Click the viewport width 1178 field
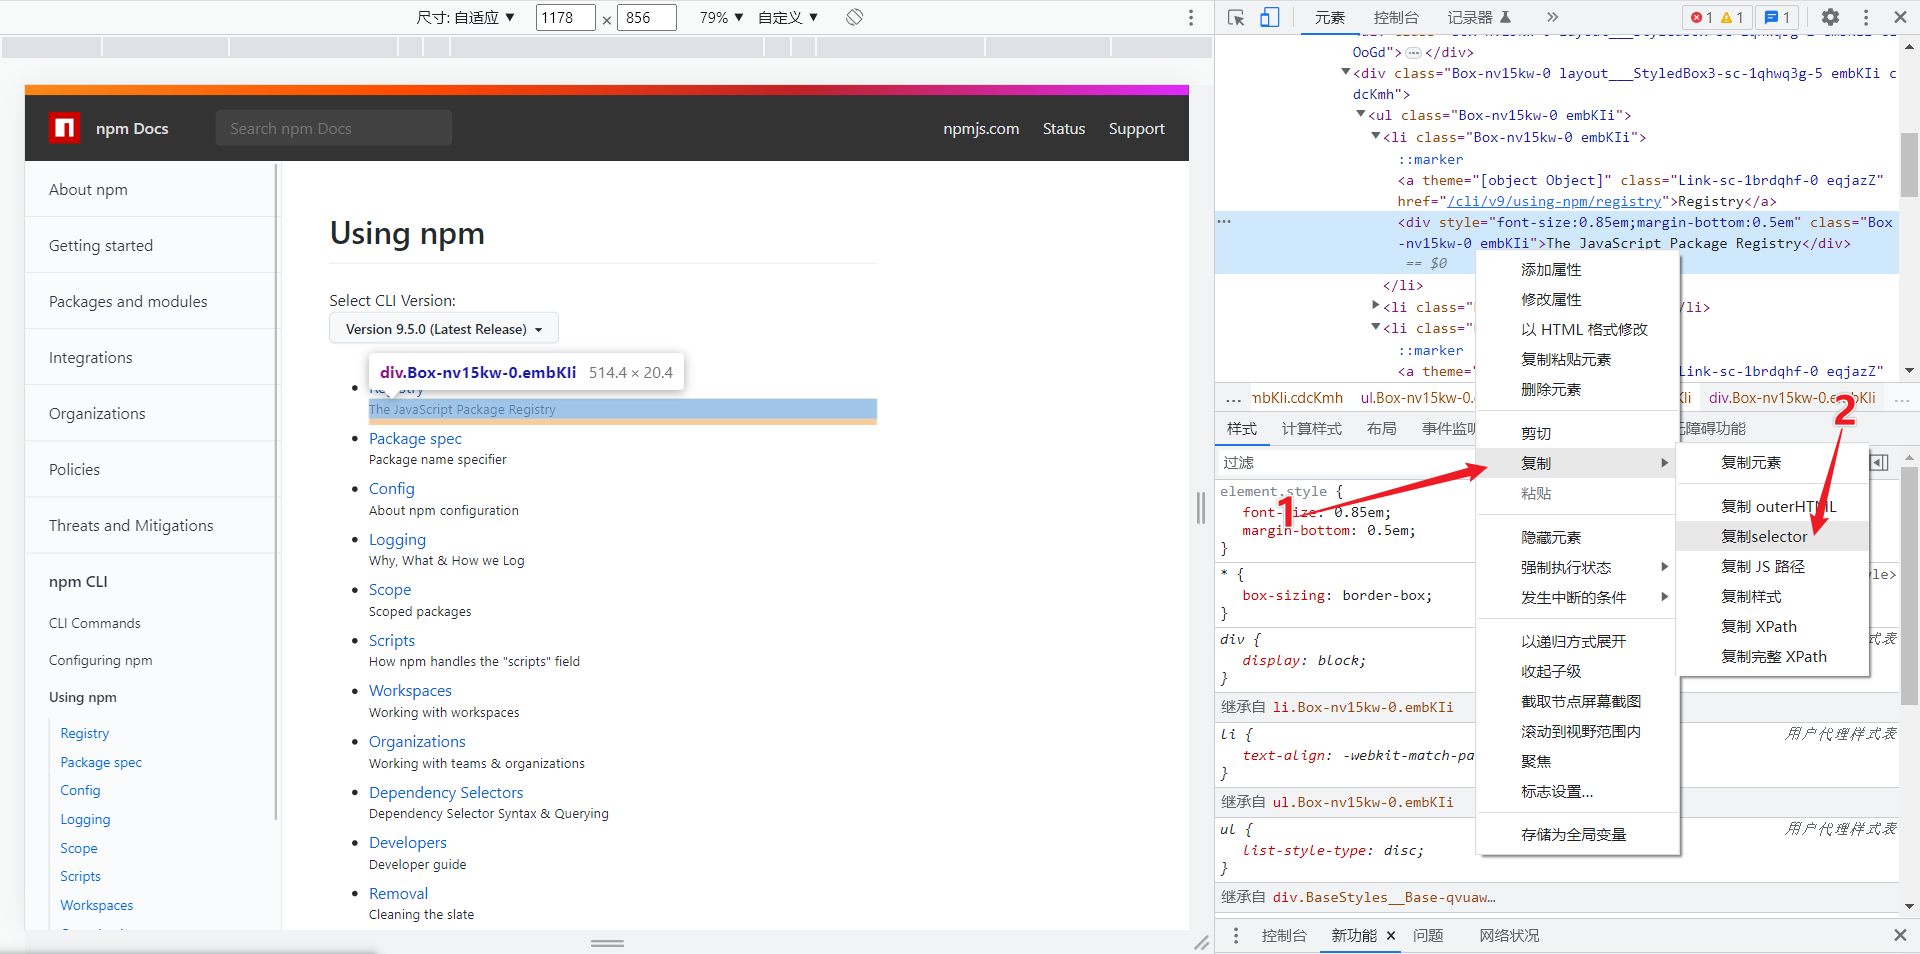 [565, 17]
